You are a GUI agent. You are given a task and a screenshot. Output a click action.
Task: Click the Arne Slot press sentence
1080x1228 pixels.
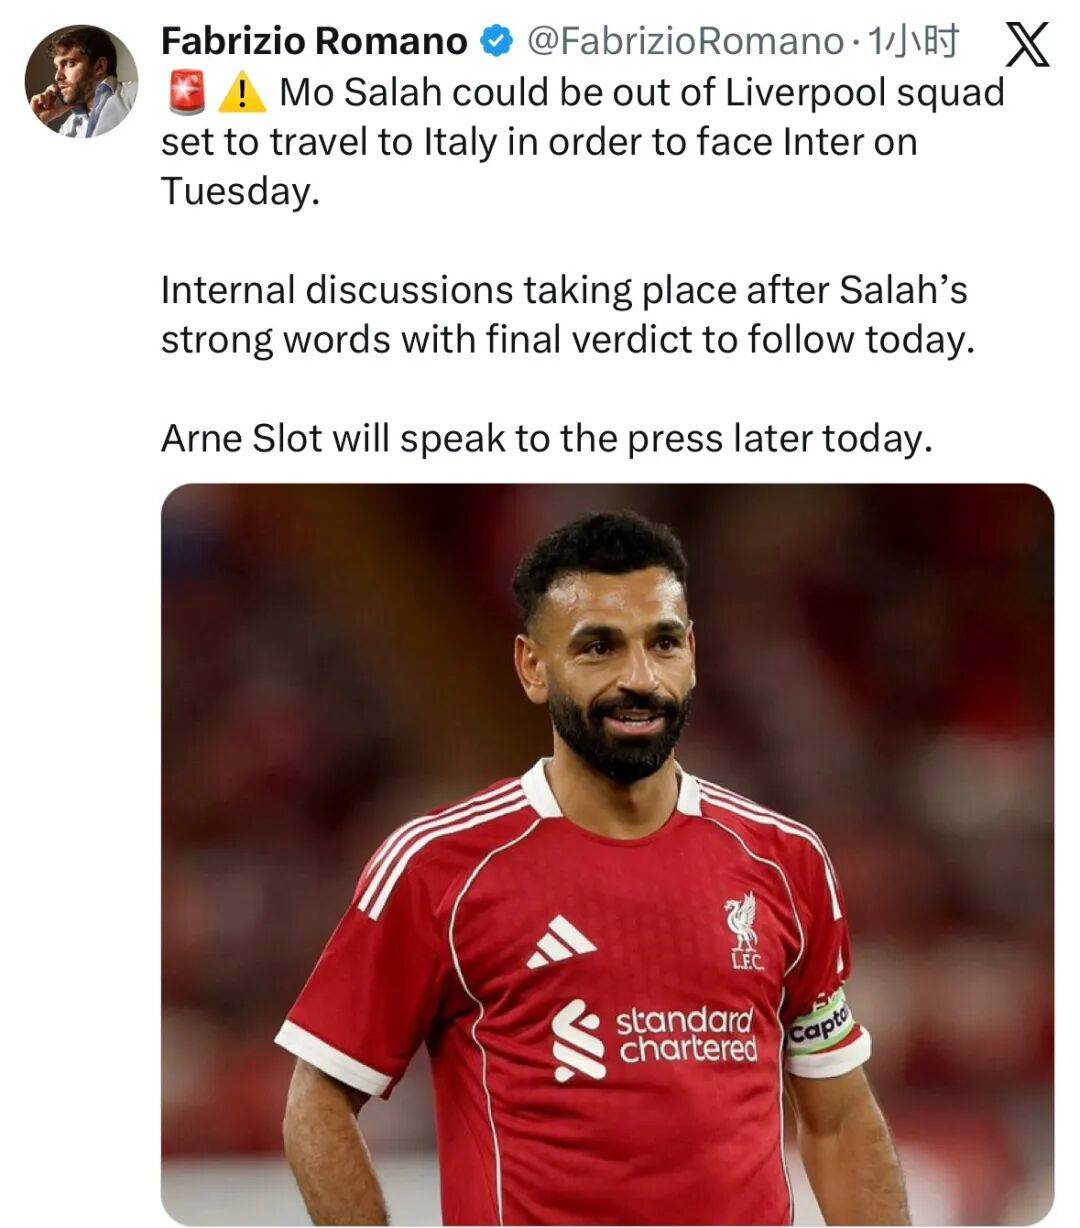(546, 438)
